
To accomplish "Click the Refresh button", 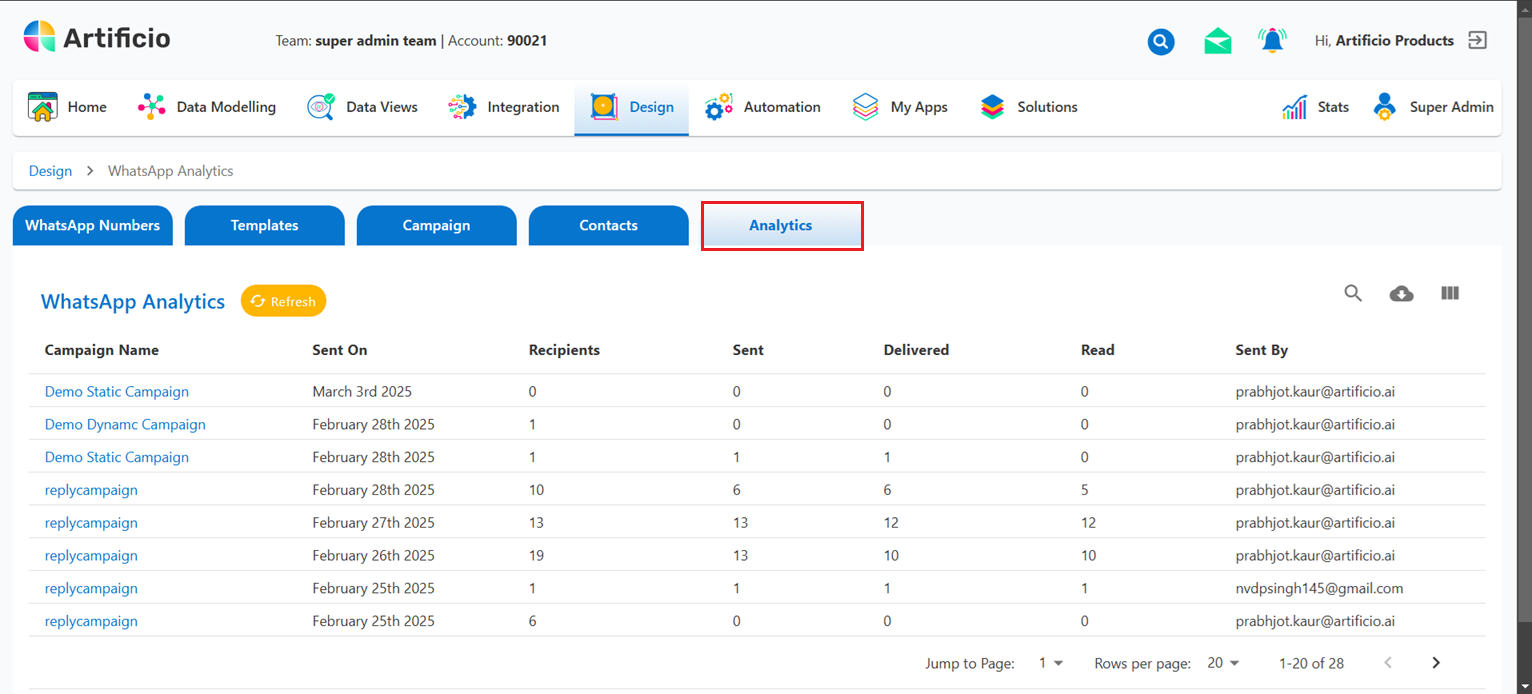I will coord(283,300).
